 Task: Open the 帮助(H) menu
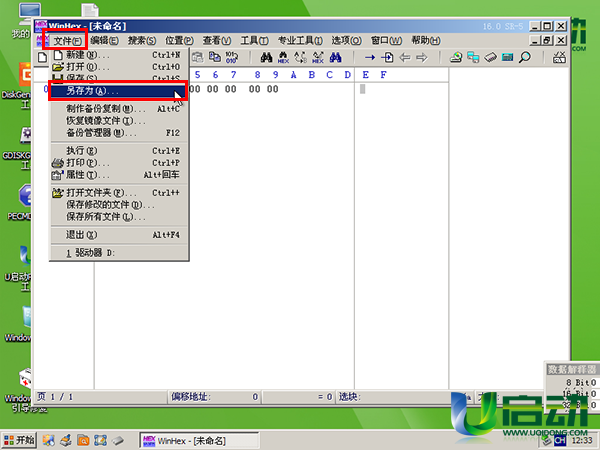tap(426, 41)
